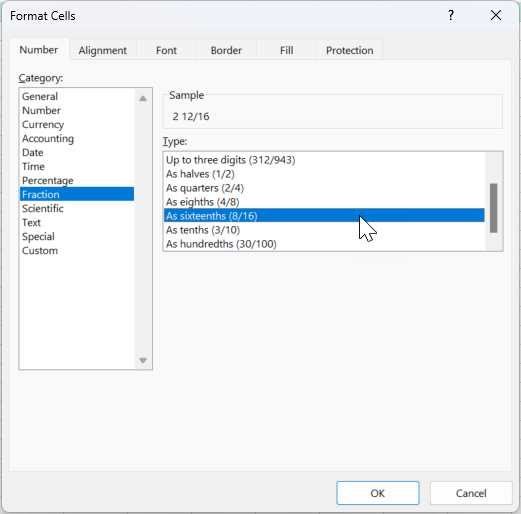Go to the Fill tab

(286, 50)
